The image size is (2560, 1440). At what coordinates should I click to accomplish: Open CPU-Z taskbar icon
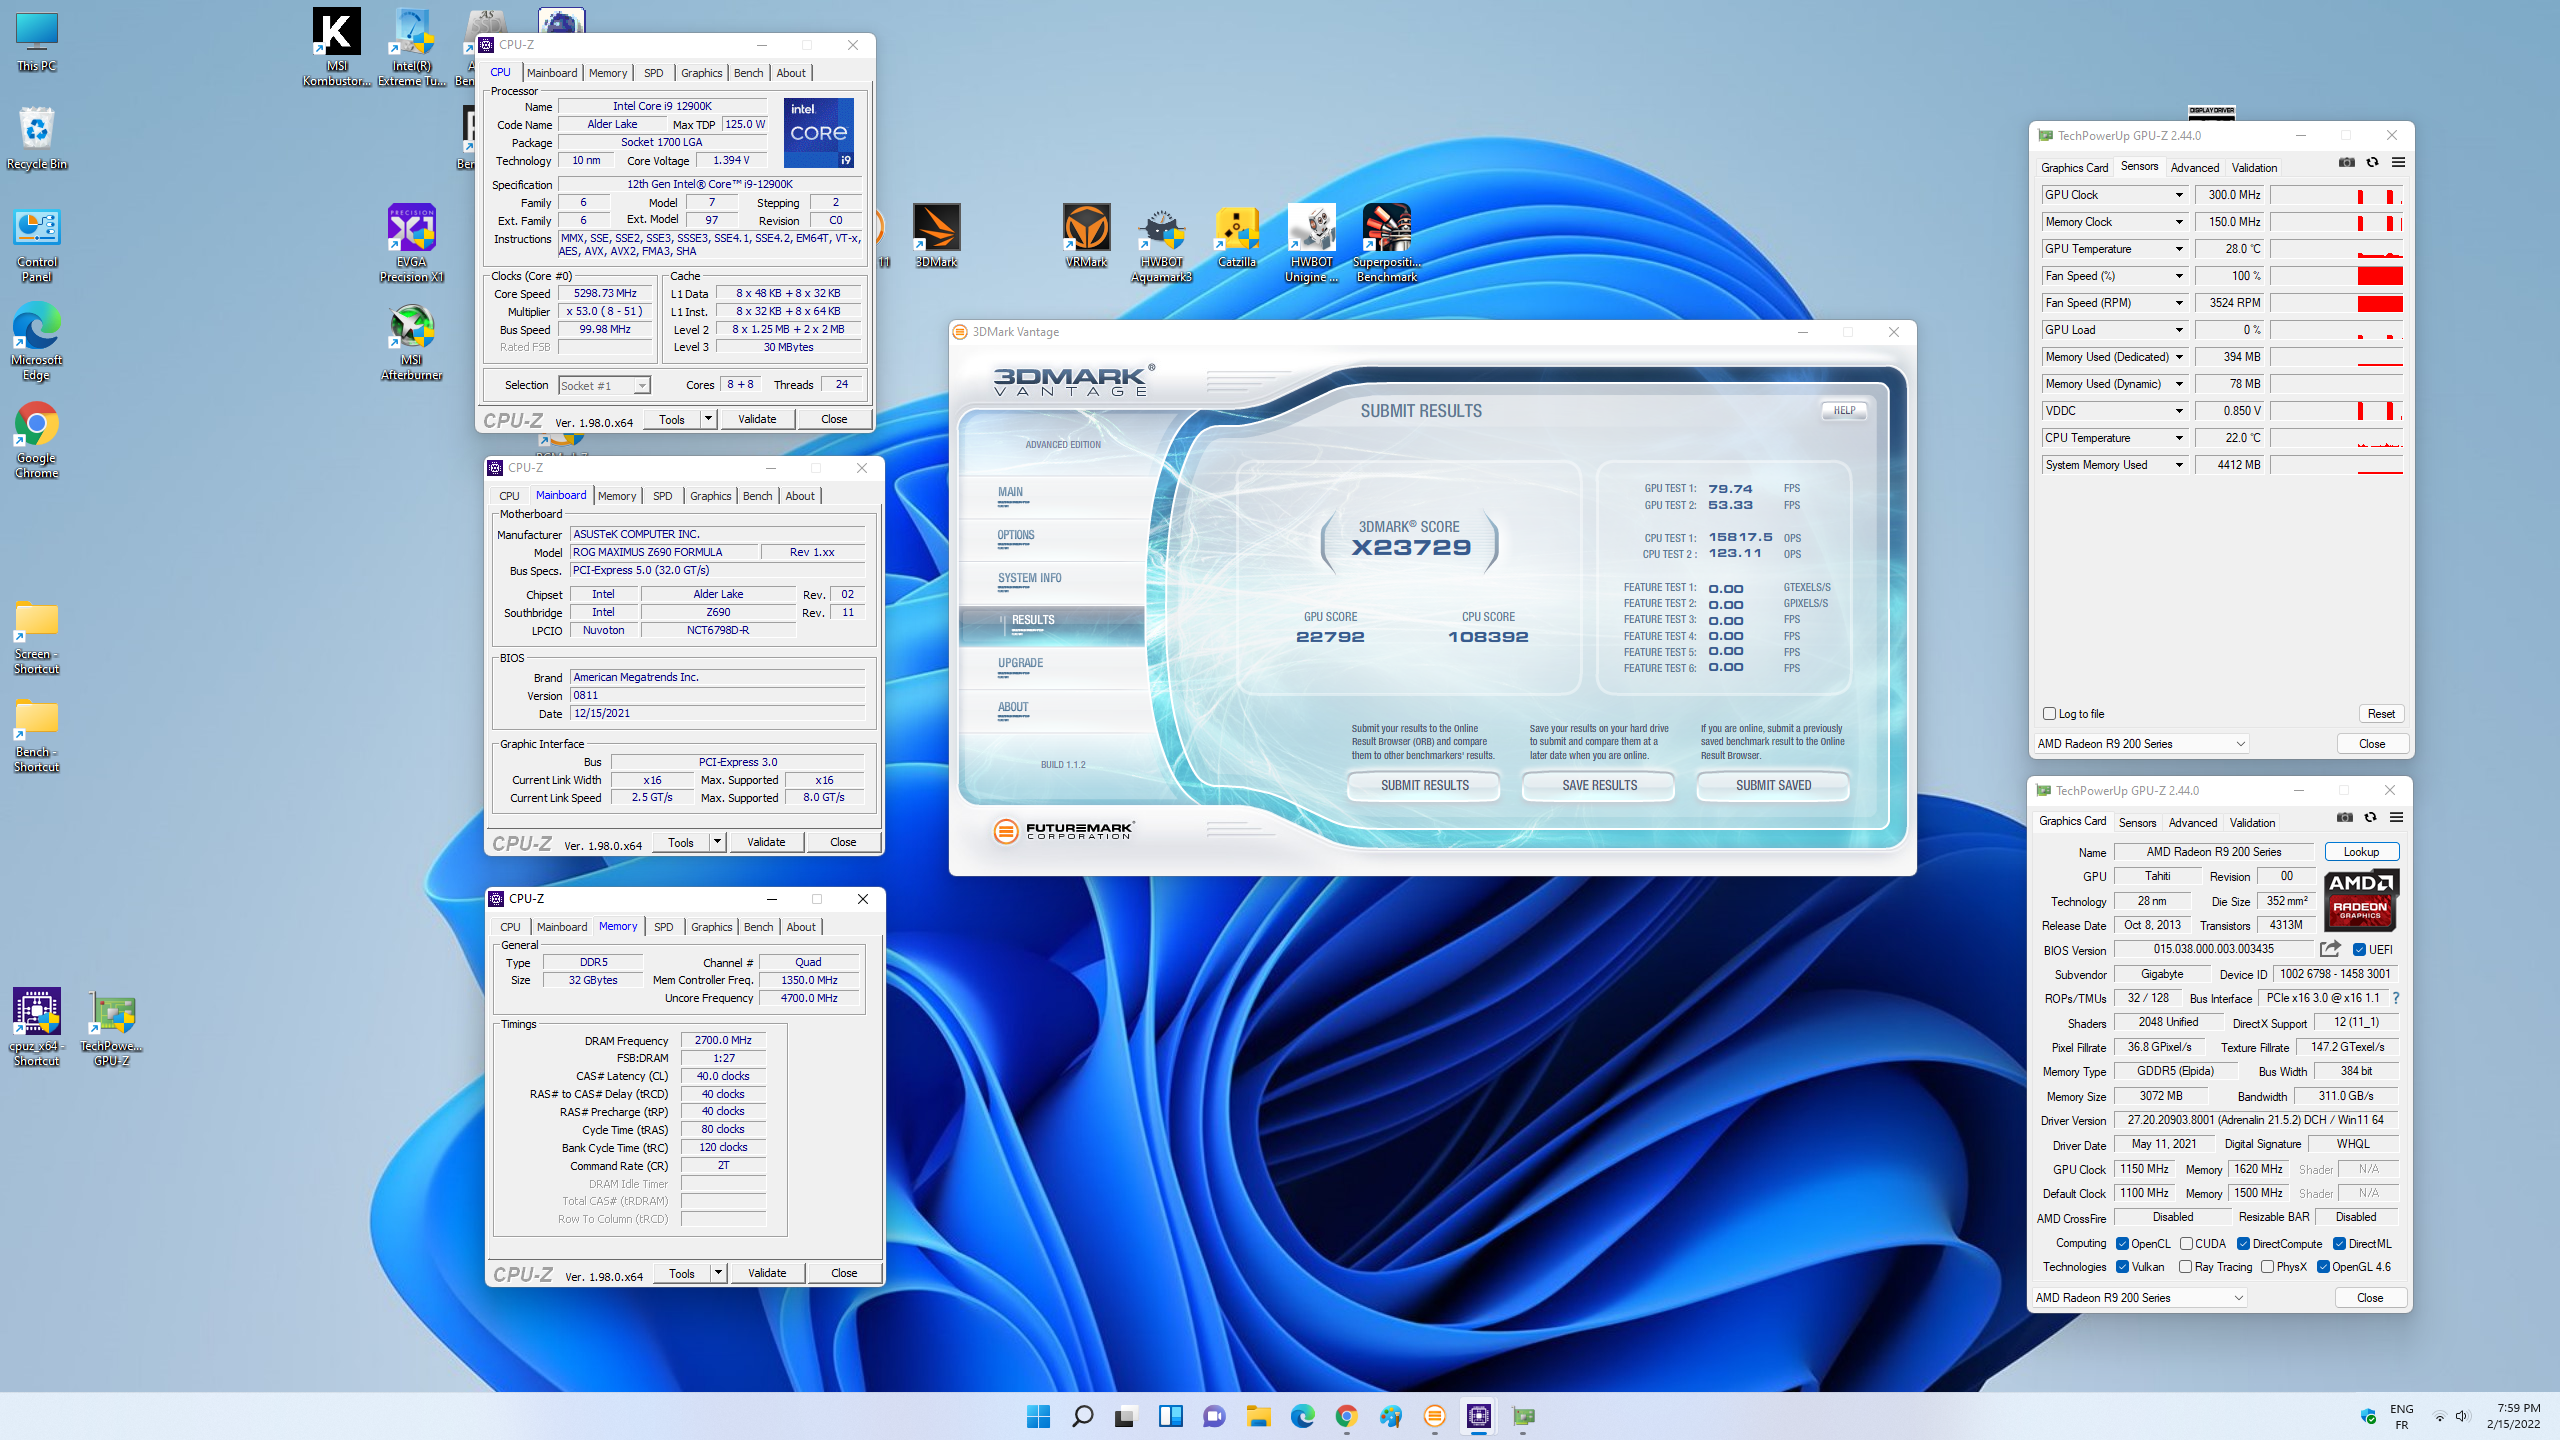click(x=1478, y=1416)
